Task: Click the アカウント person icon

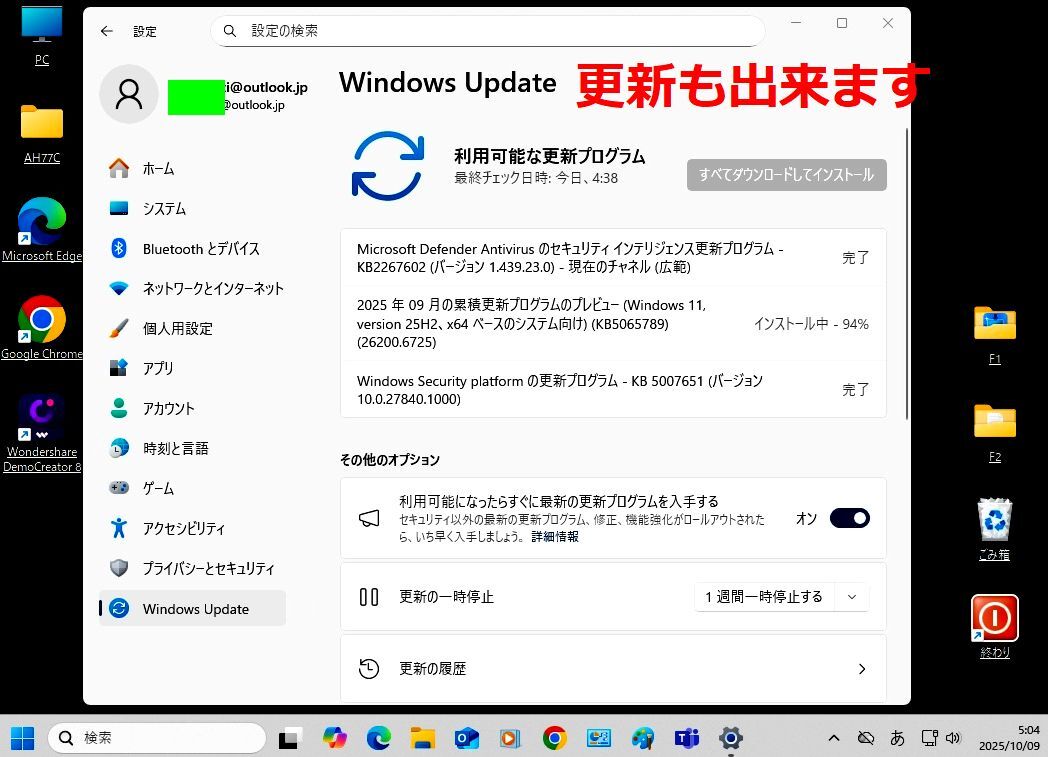Action: [x=119, y=408]
